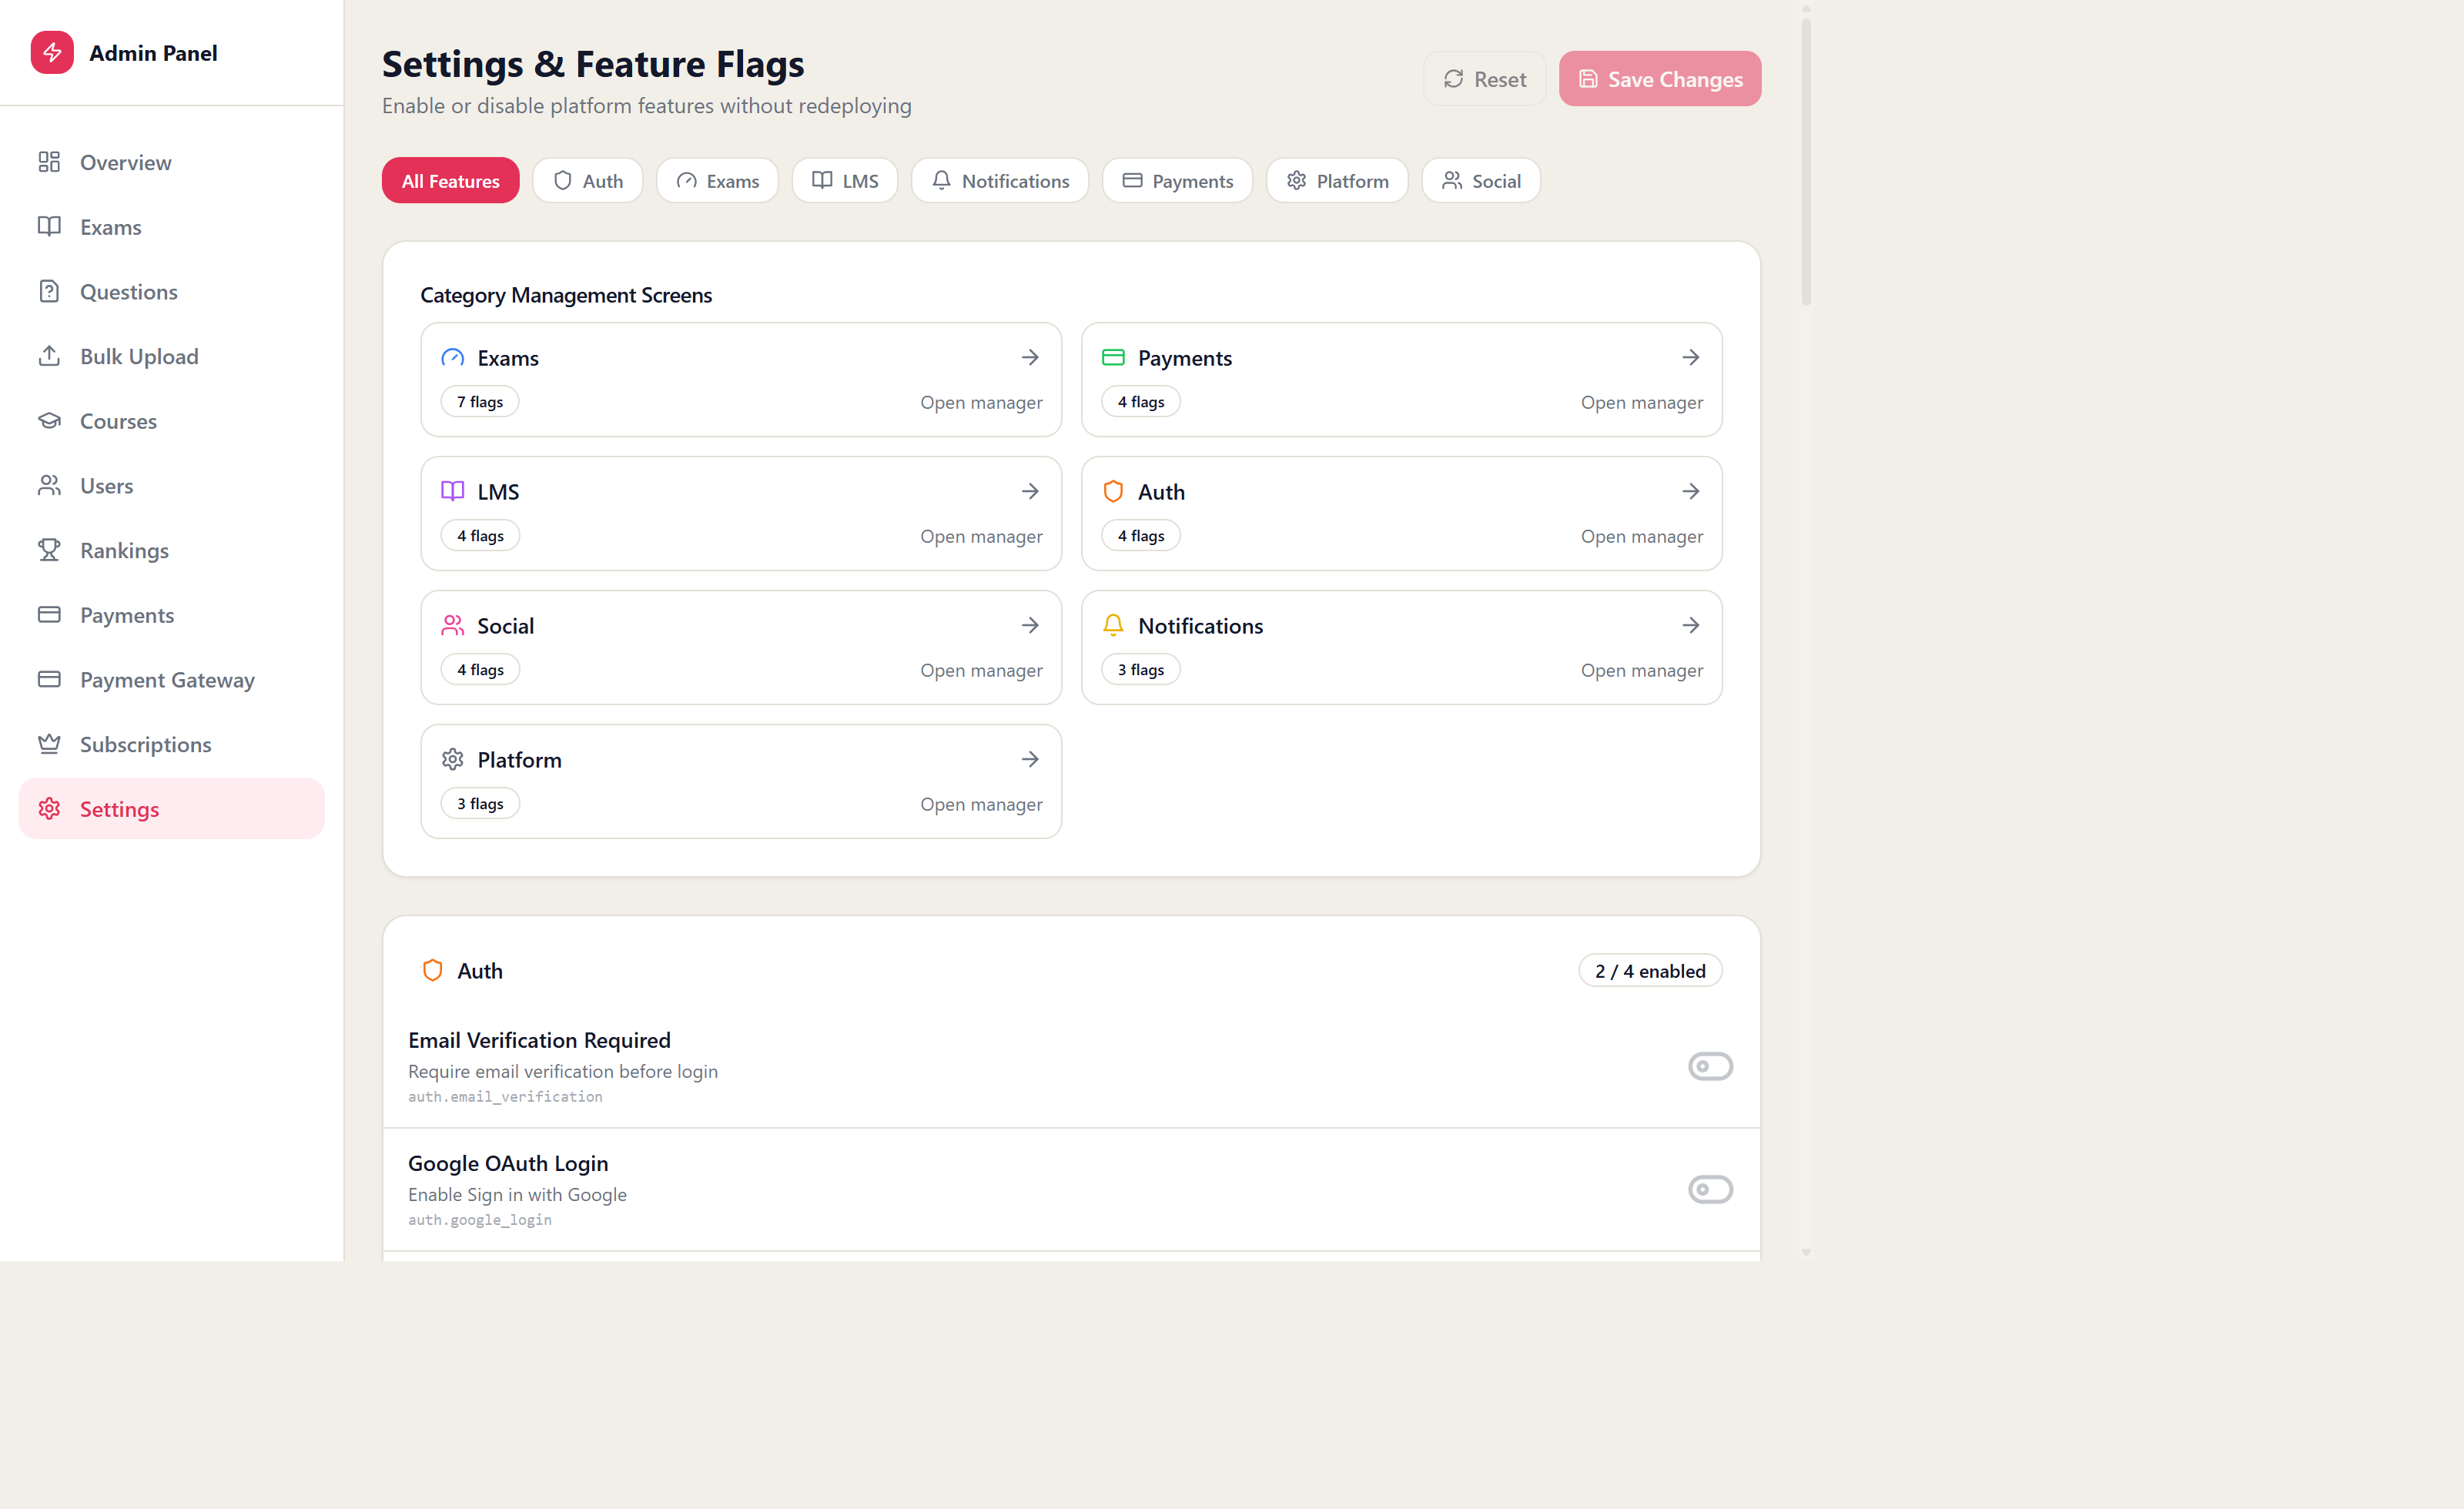Click the Payments card credit-card icon
The width and height of the screenshot is (2464, 1509).
[x=1113, y=358]
